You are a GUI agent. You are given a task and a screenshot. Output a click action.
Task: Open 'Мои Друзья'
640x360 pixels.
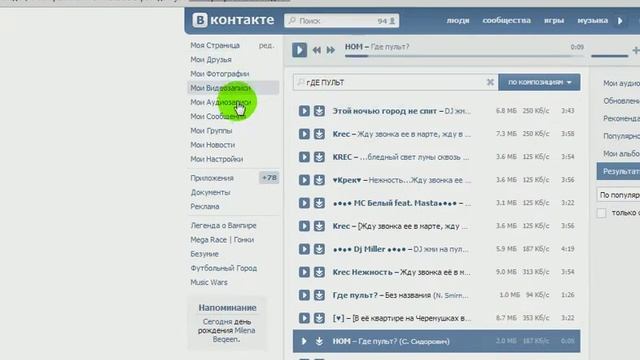point(211,60)
